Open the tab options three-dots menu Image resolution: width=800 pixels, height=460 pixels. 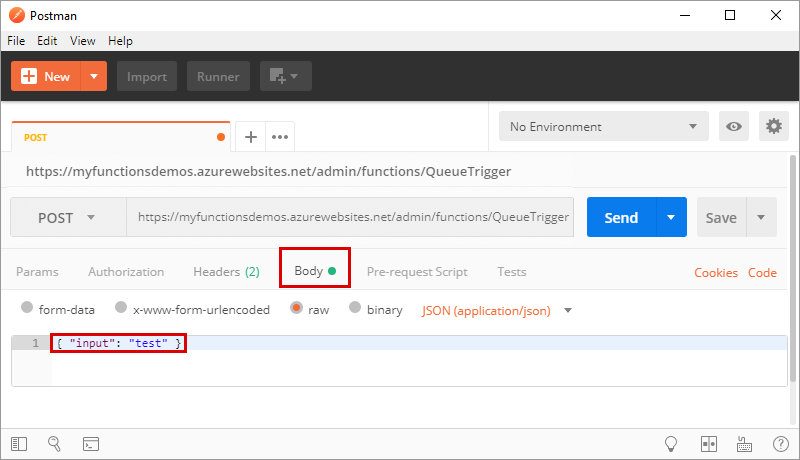pyautogui.click(x=280, y=137)
